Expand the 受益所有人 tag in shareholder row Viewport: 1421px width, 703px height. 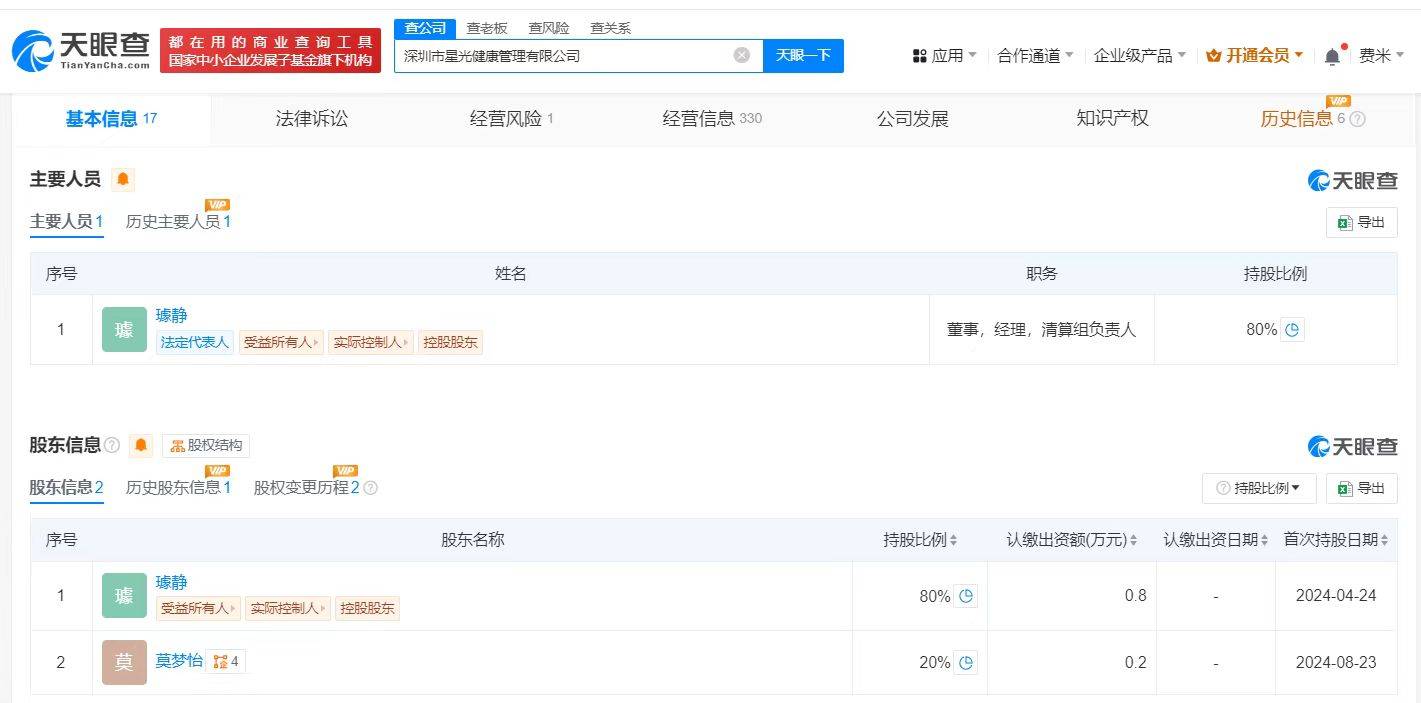(198, 608)
